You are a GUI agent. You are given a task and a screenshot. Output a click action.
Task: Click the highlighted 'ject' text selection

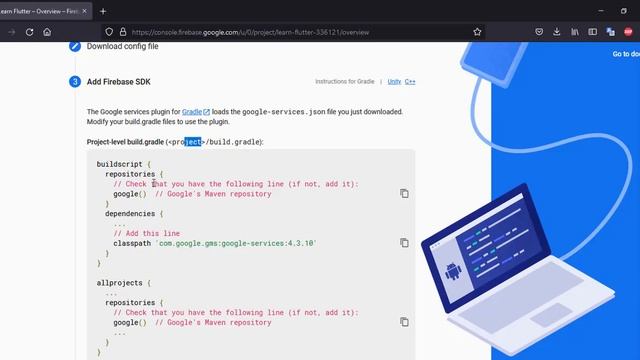point(193,142)
